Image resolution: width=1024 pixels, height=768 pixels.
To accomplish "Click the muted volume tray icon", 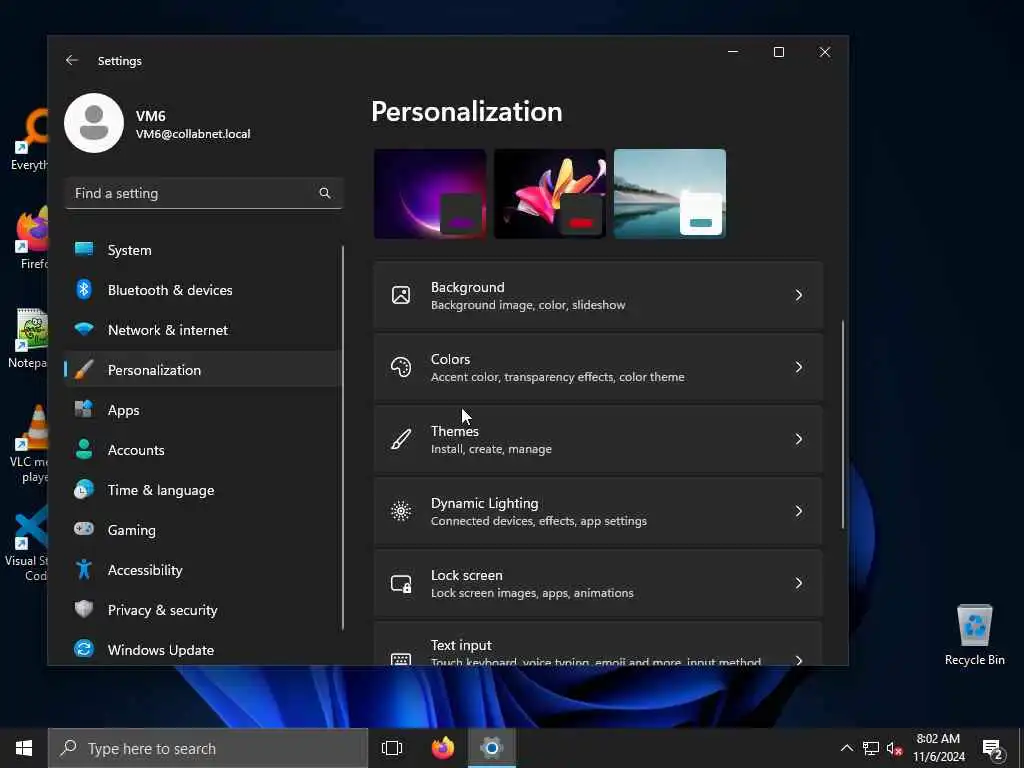I will (x=894, y=749).
